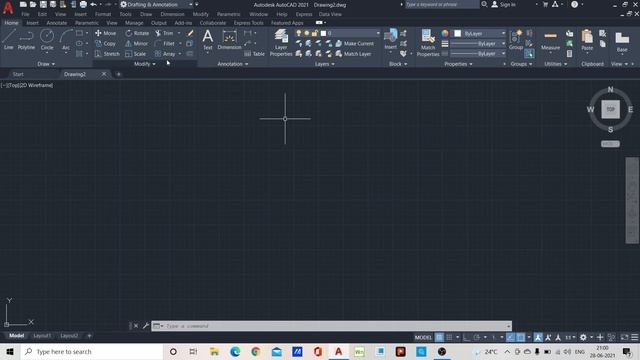
Task: Open Layer Properties manager
Action: coord(281,42)
